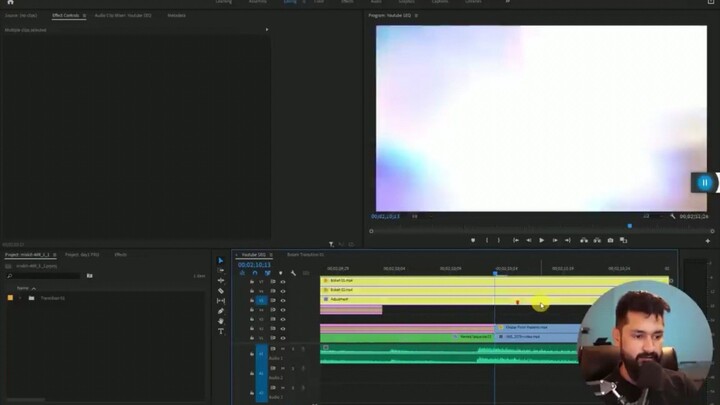Select the Selection tool
The image size is (720, 405).
[220, 260]
